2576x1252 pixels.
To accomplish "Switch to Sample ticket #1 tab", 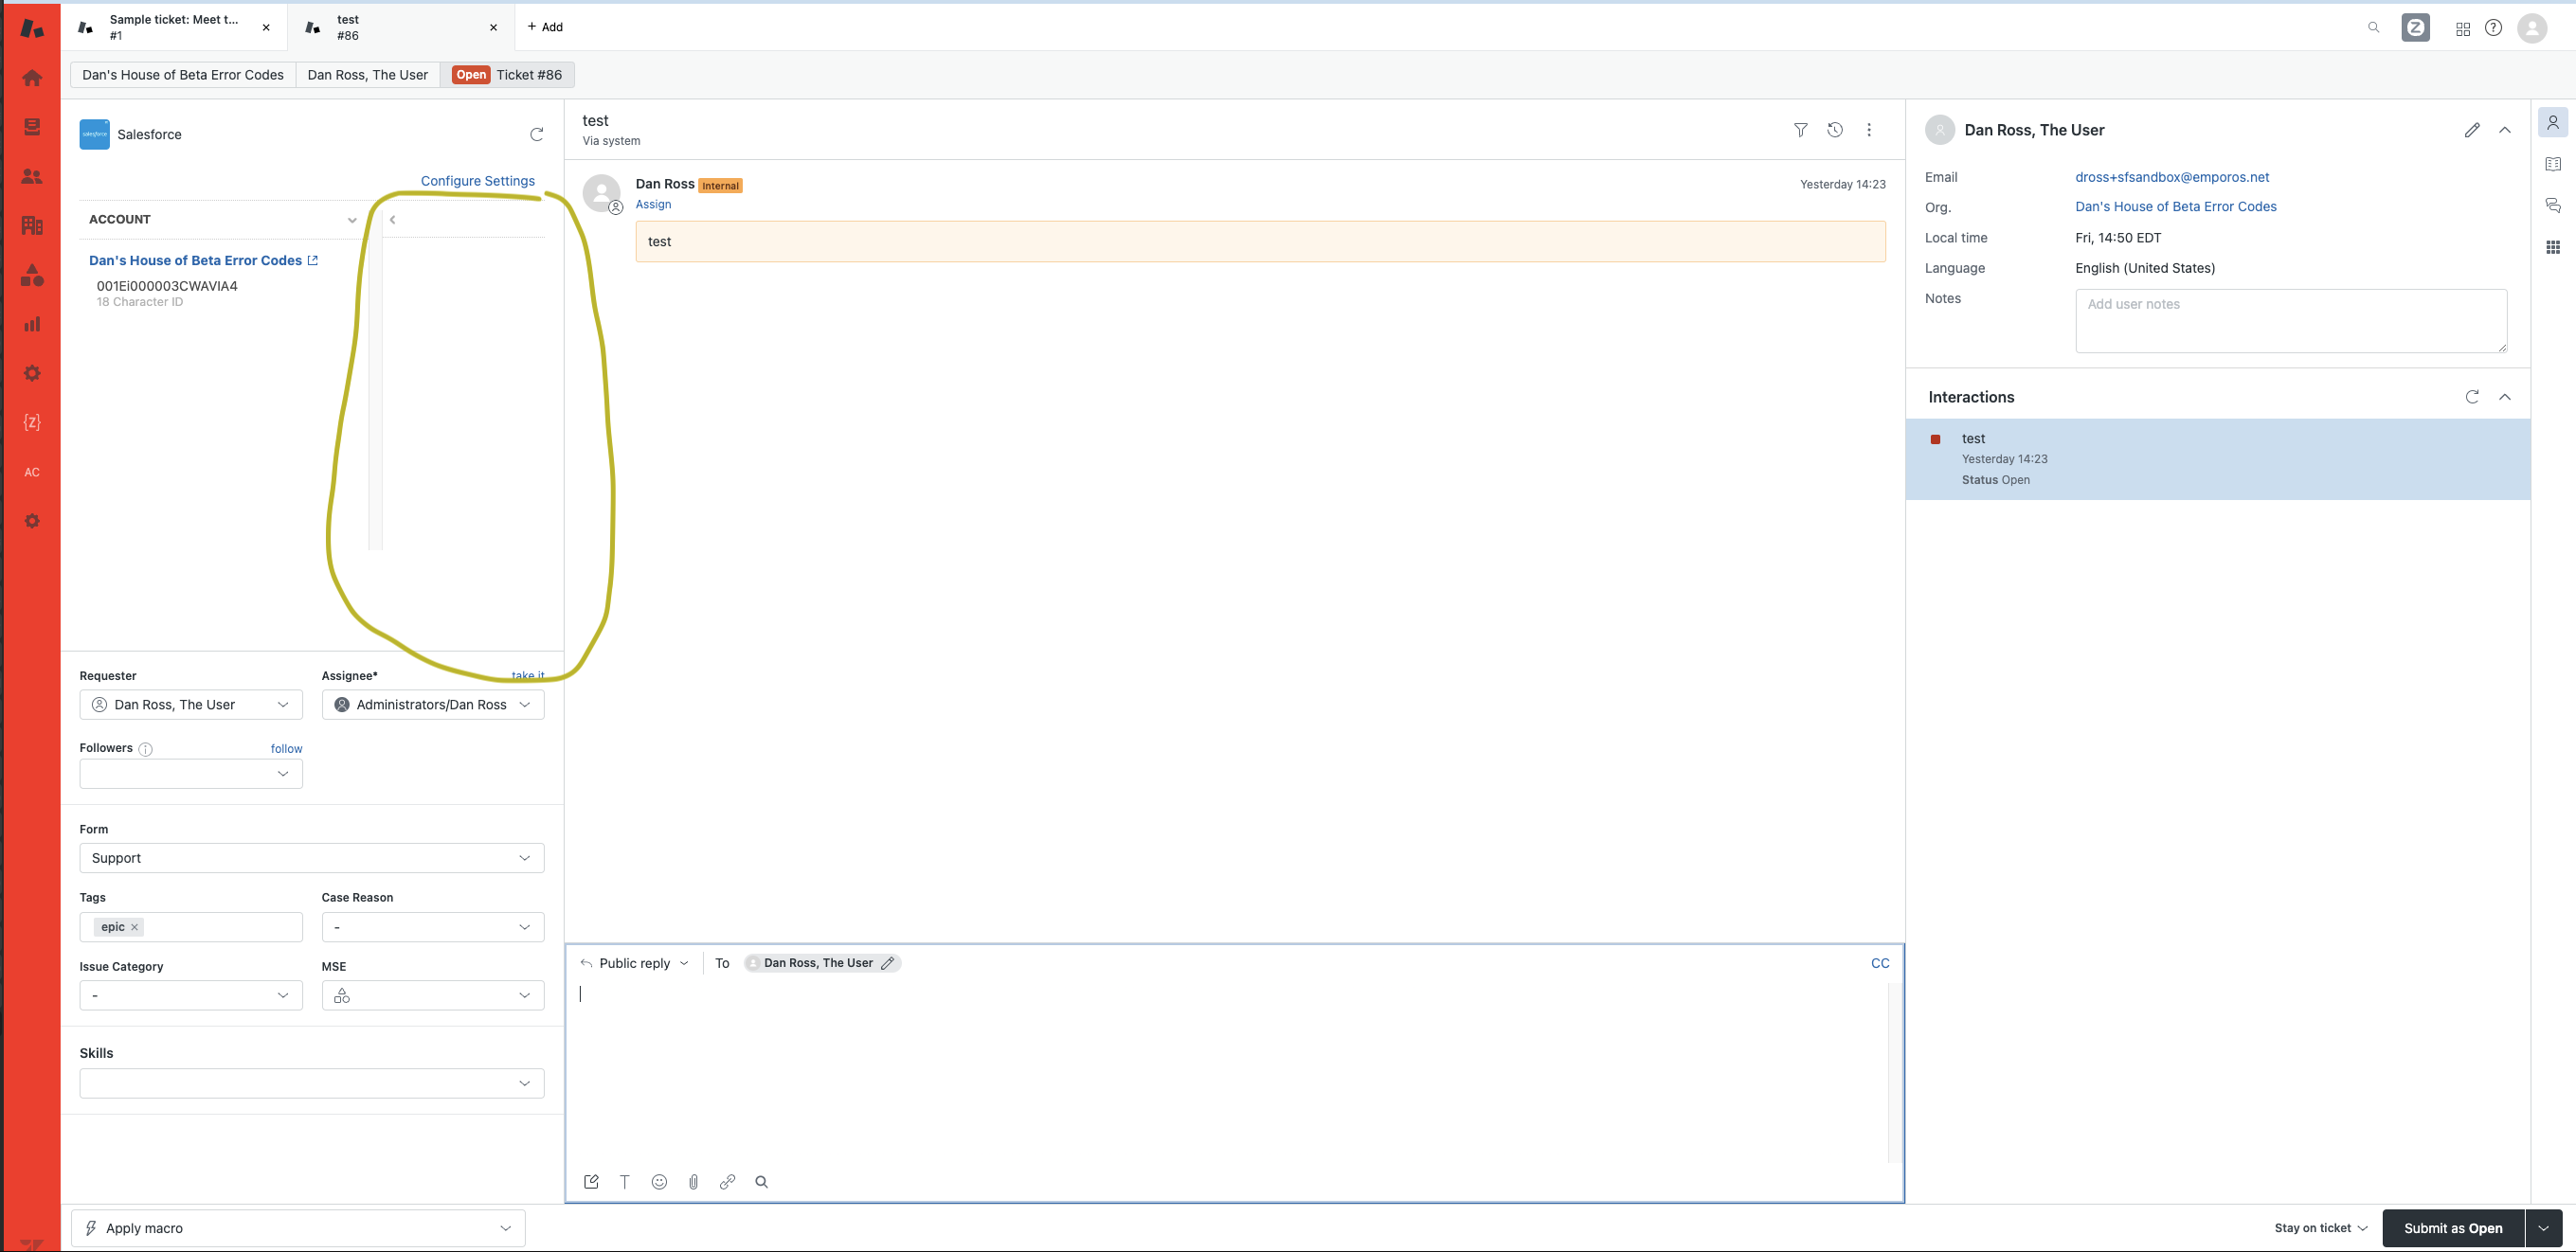I will coord(174,27).
